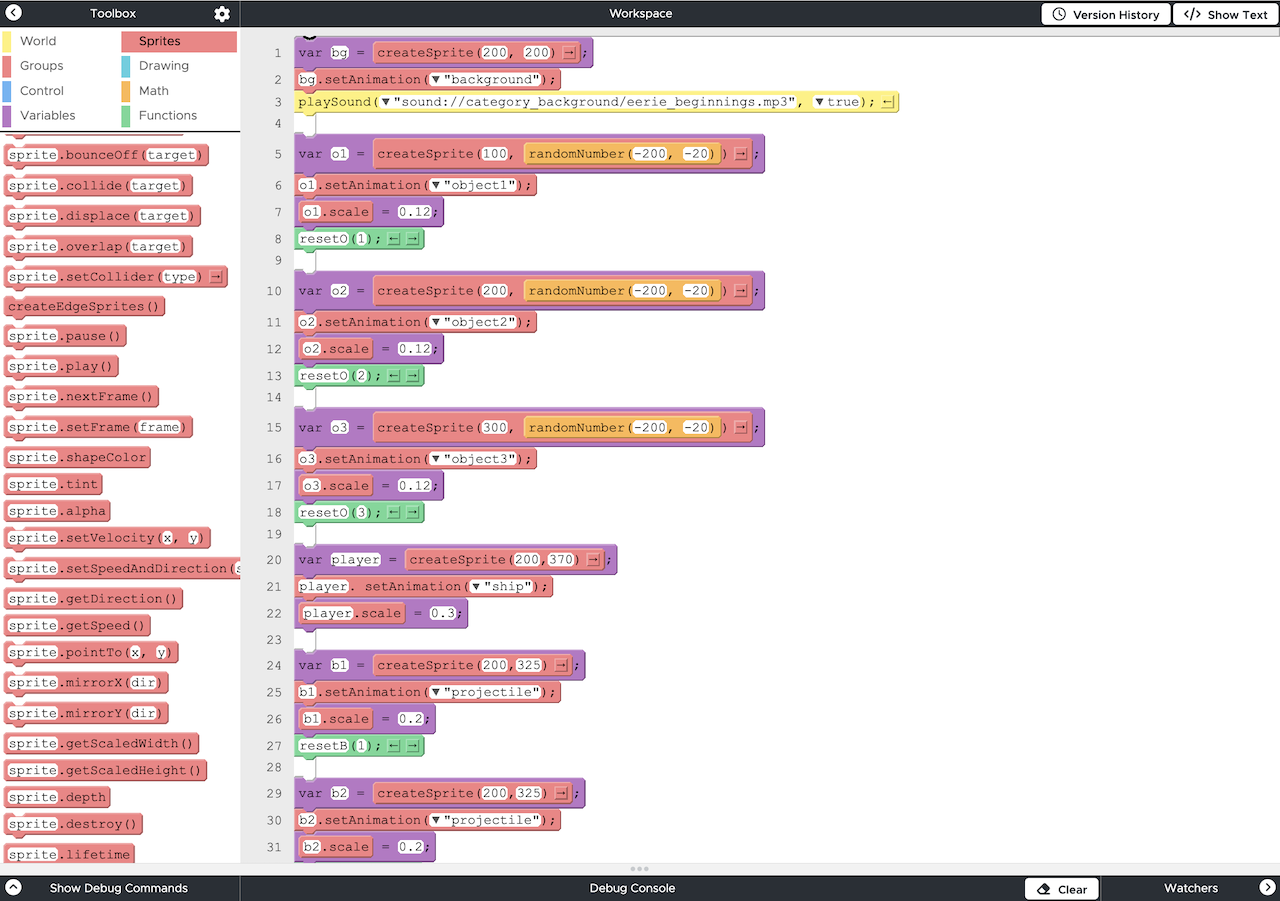Click the eraser icon on the Clear button
Image resolution: width=1280 pixels, height=901 pixels.
(1044, 889)
